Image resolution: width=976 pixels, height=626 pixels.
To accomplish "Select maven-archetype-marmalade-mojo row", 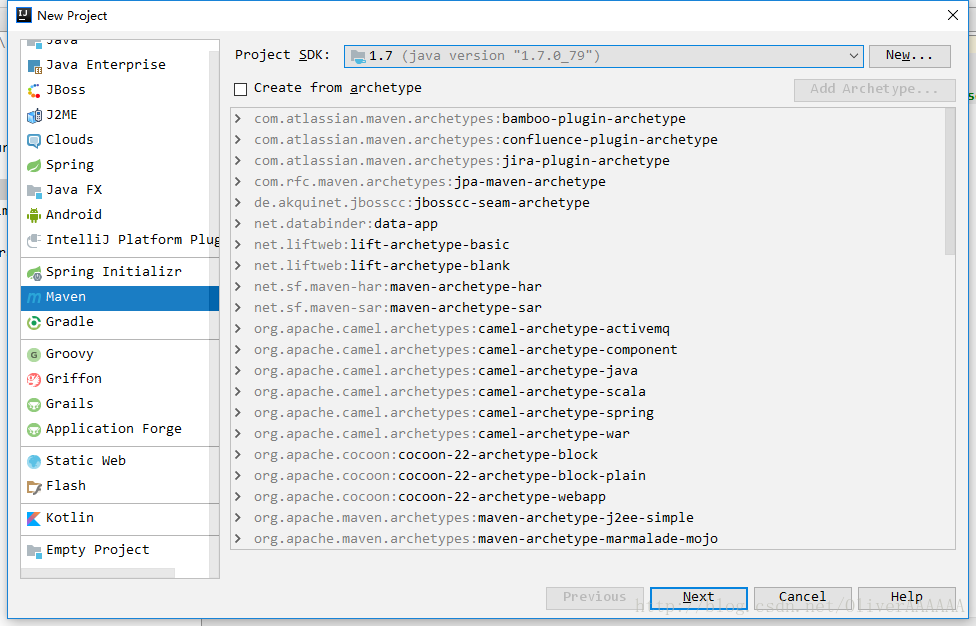I will point(588,539).
